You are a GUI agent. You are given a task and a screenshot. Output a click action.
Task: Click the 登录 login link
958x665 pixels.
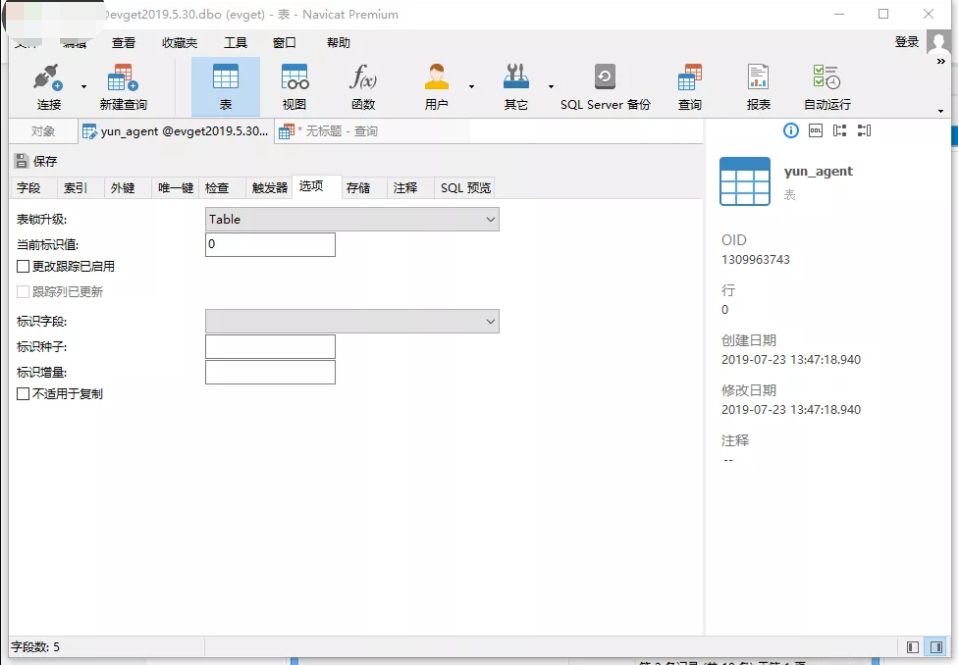[907, 42]
